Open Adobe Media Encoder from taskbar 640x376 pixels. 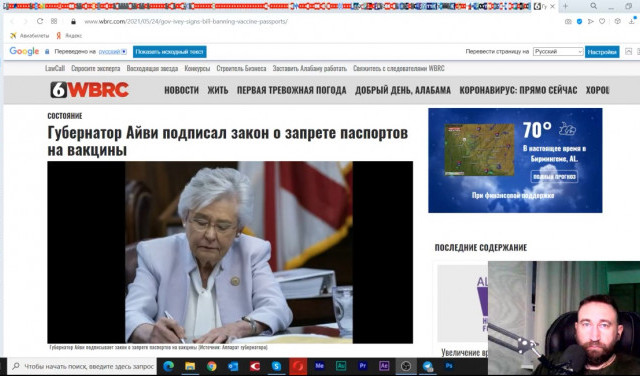point(320,366)
